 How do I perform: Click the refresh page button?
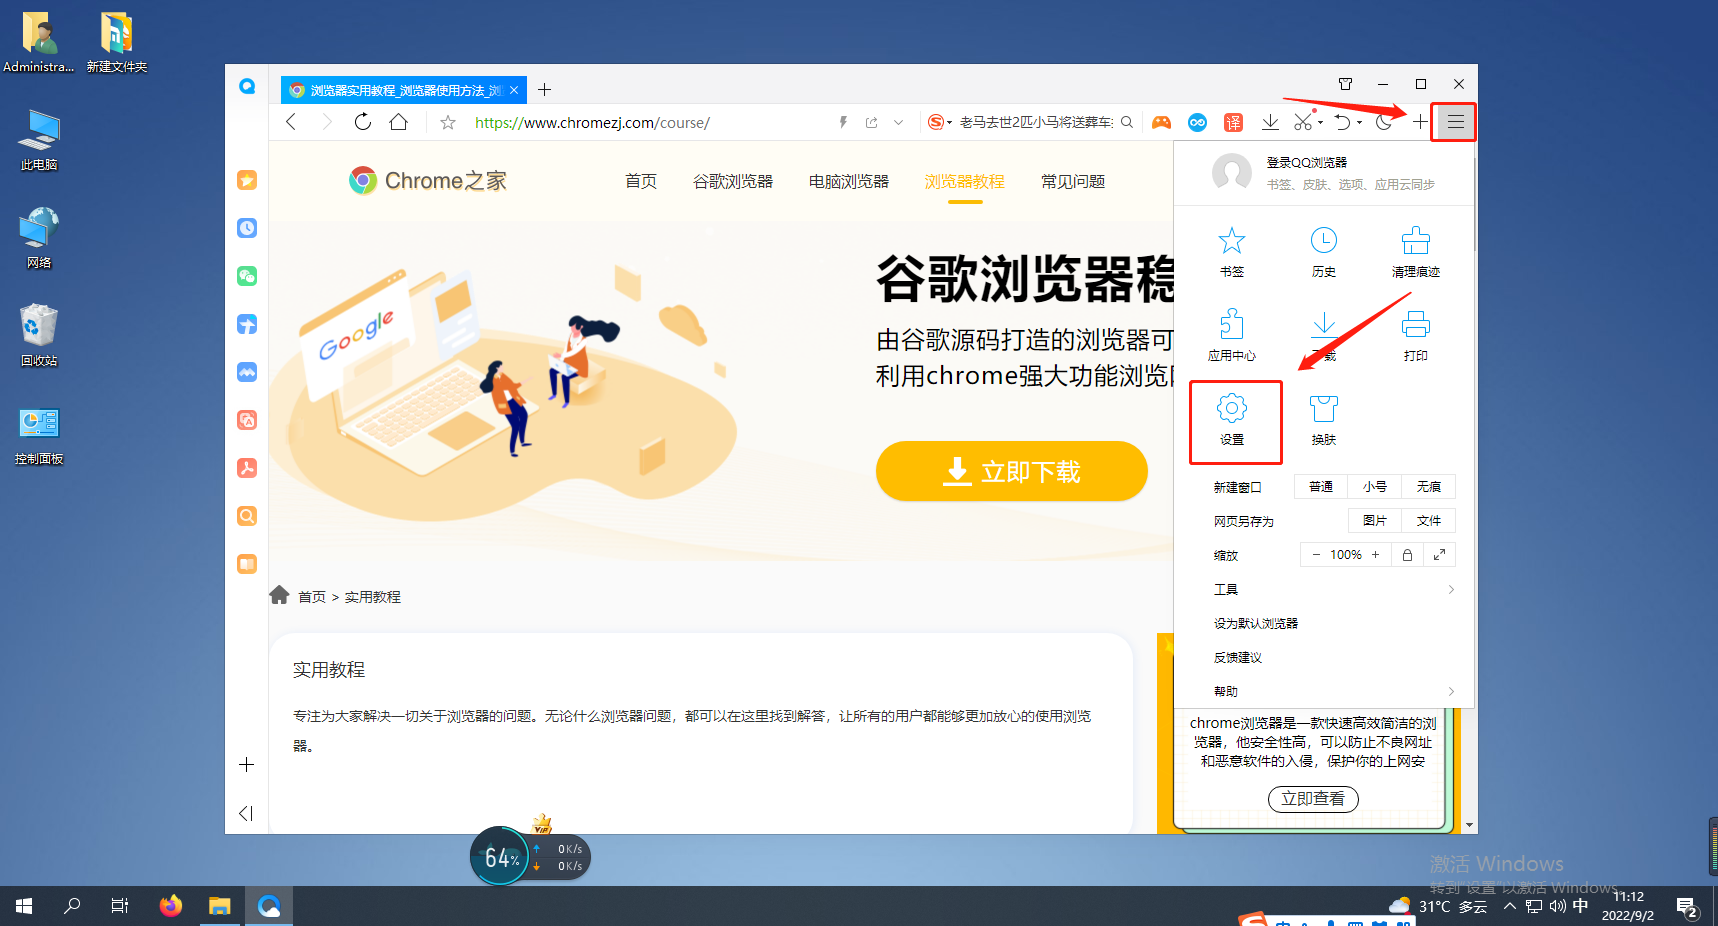pos(363,122)
